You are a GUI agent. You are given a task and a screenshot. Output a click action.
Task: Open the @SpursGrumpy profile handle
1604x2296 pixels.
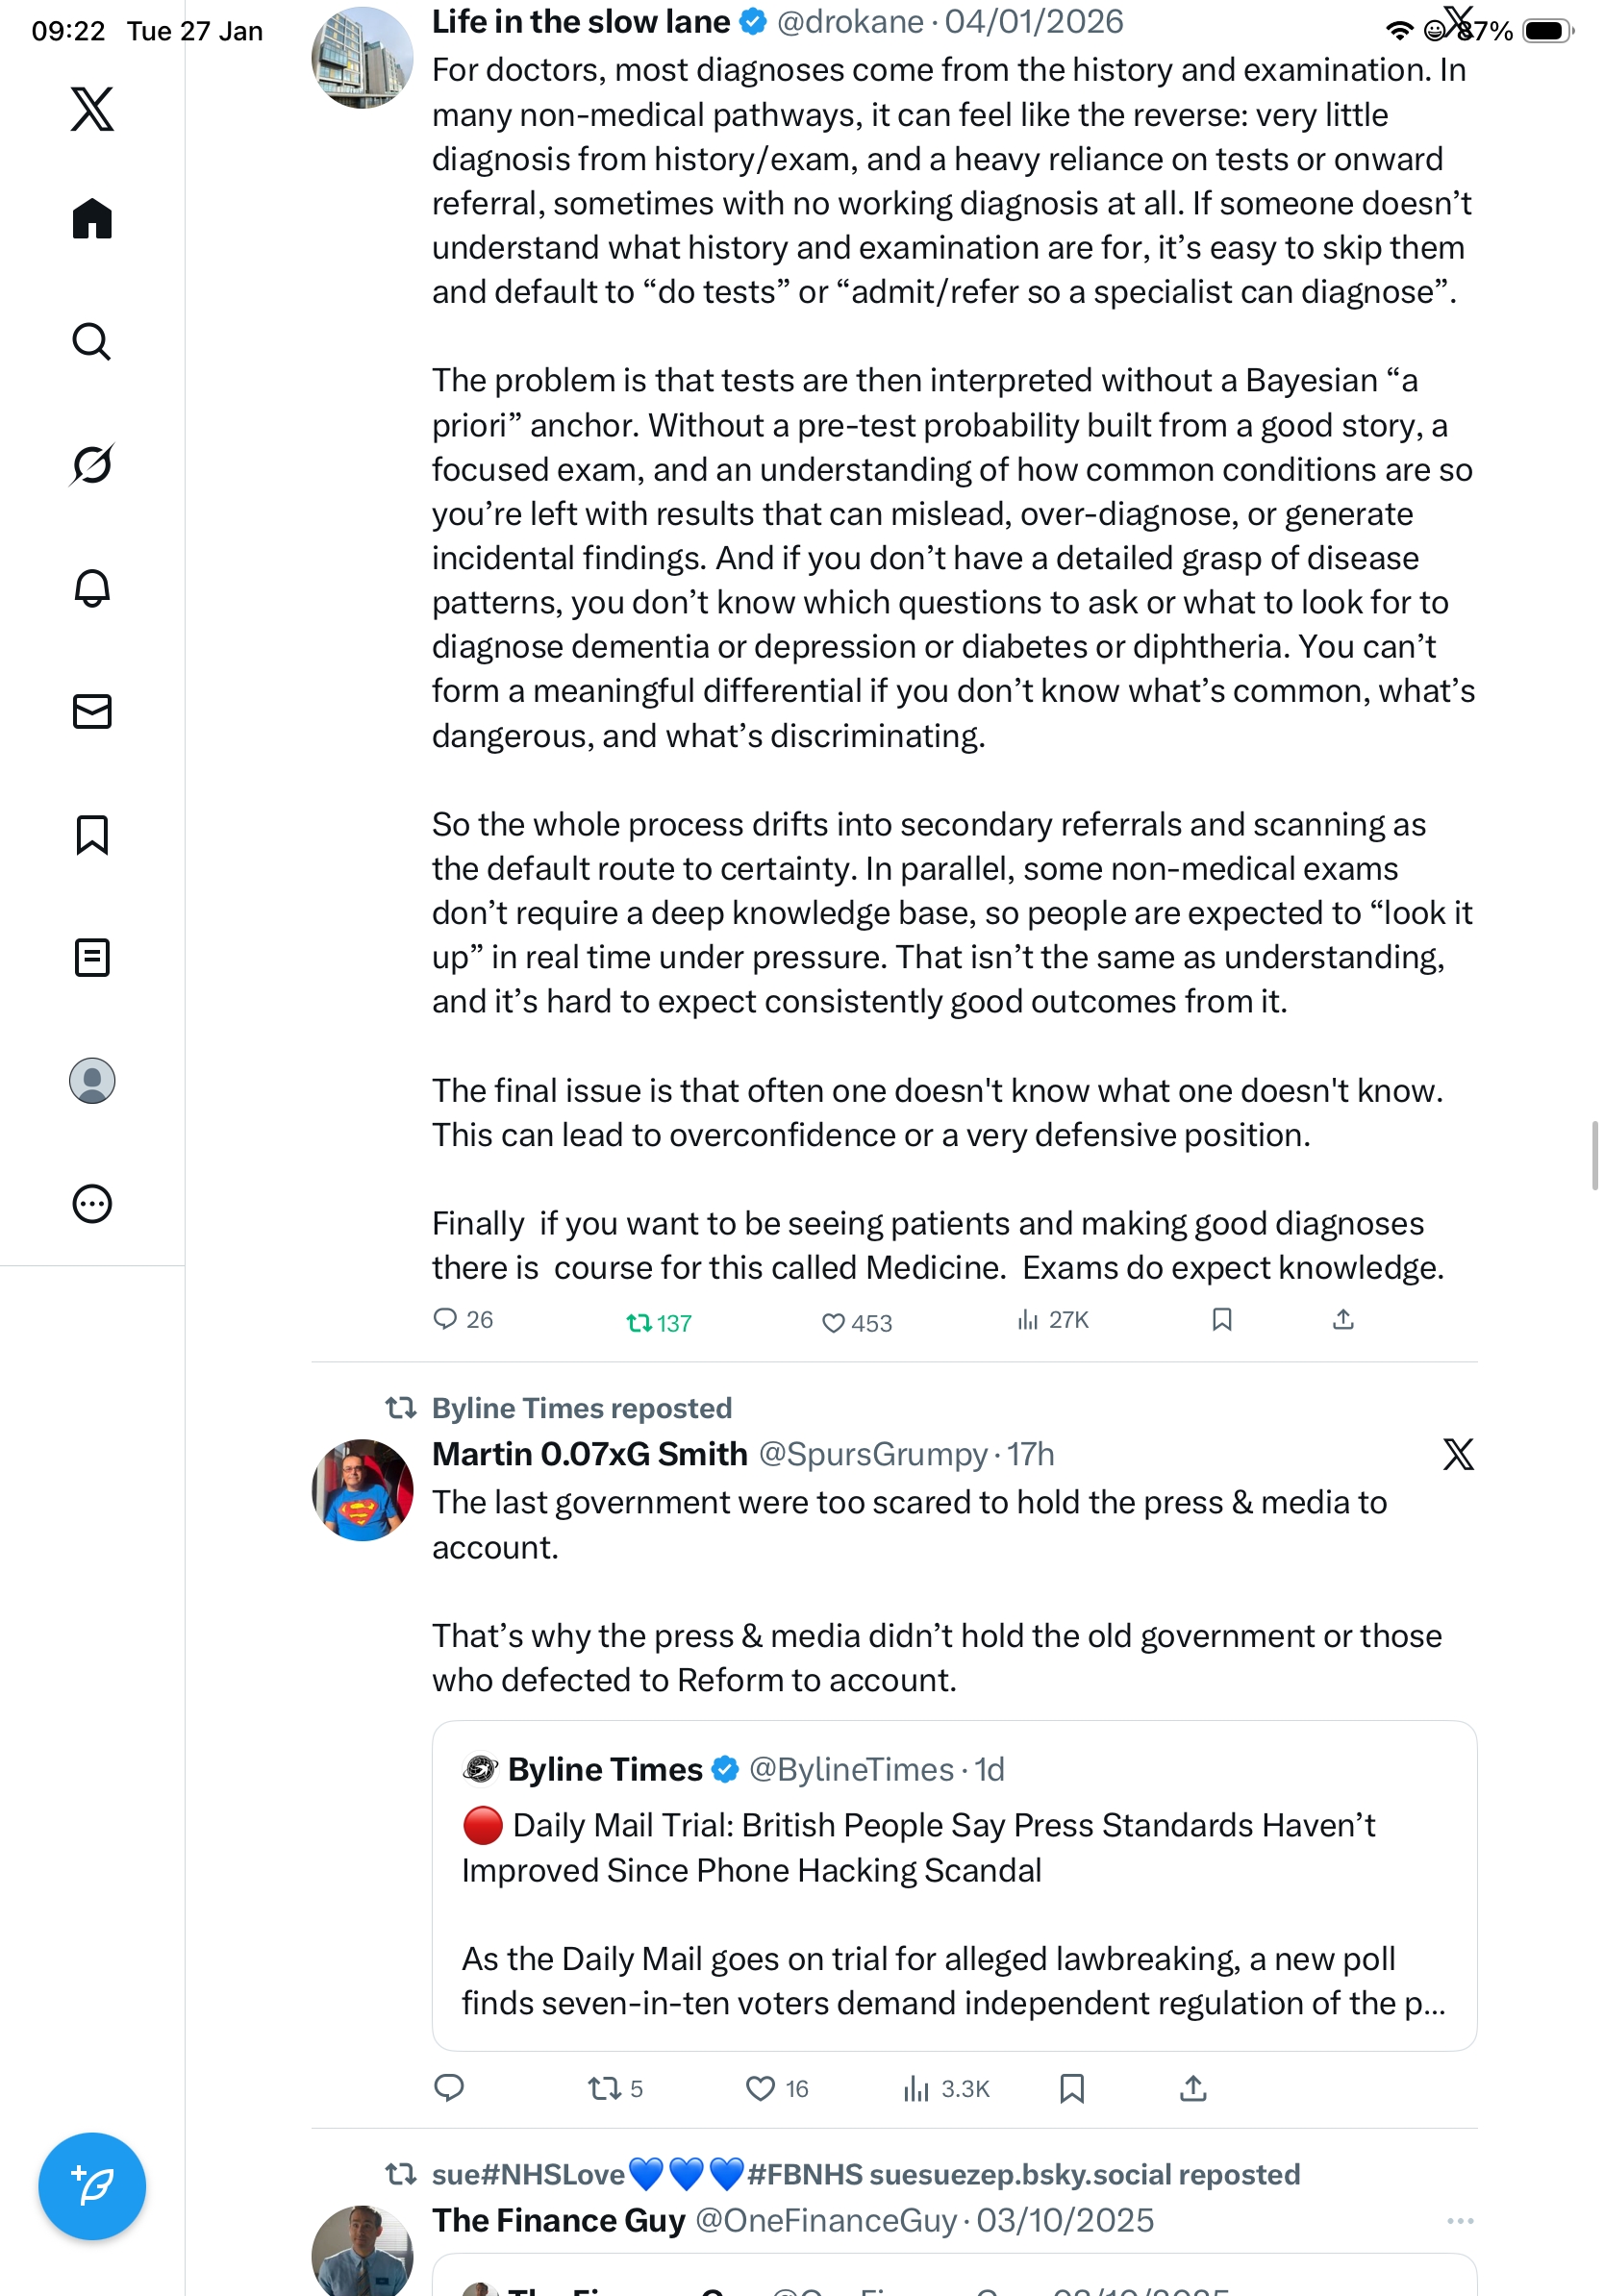(873, 1454)
